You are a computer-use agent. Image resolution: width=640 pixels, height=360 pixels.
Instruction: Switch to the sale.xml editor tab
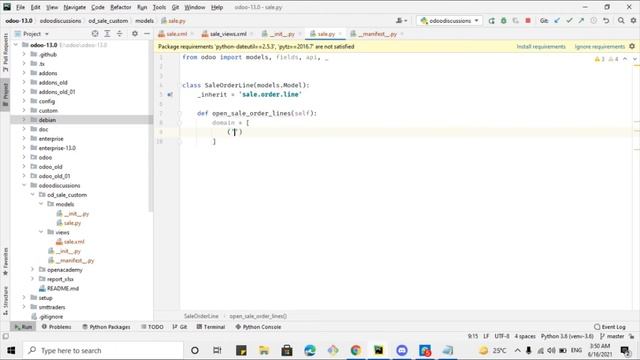tap(176, 34)
